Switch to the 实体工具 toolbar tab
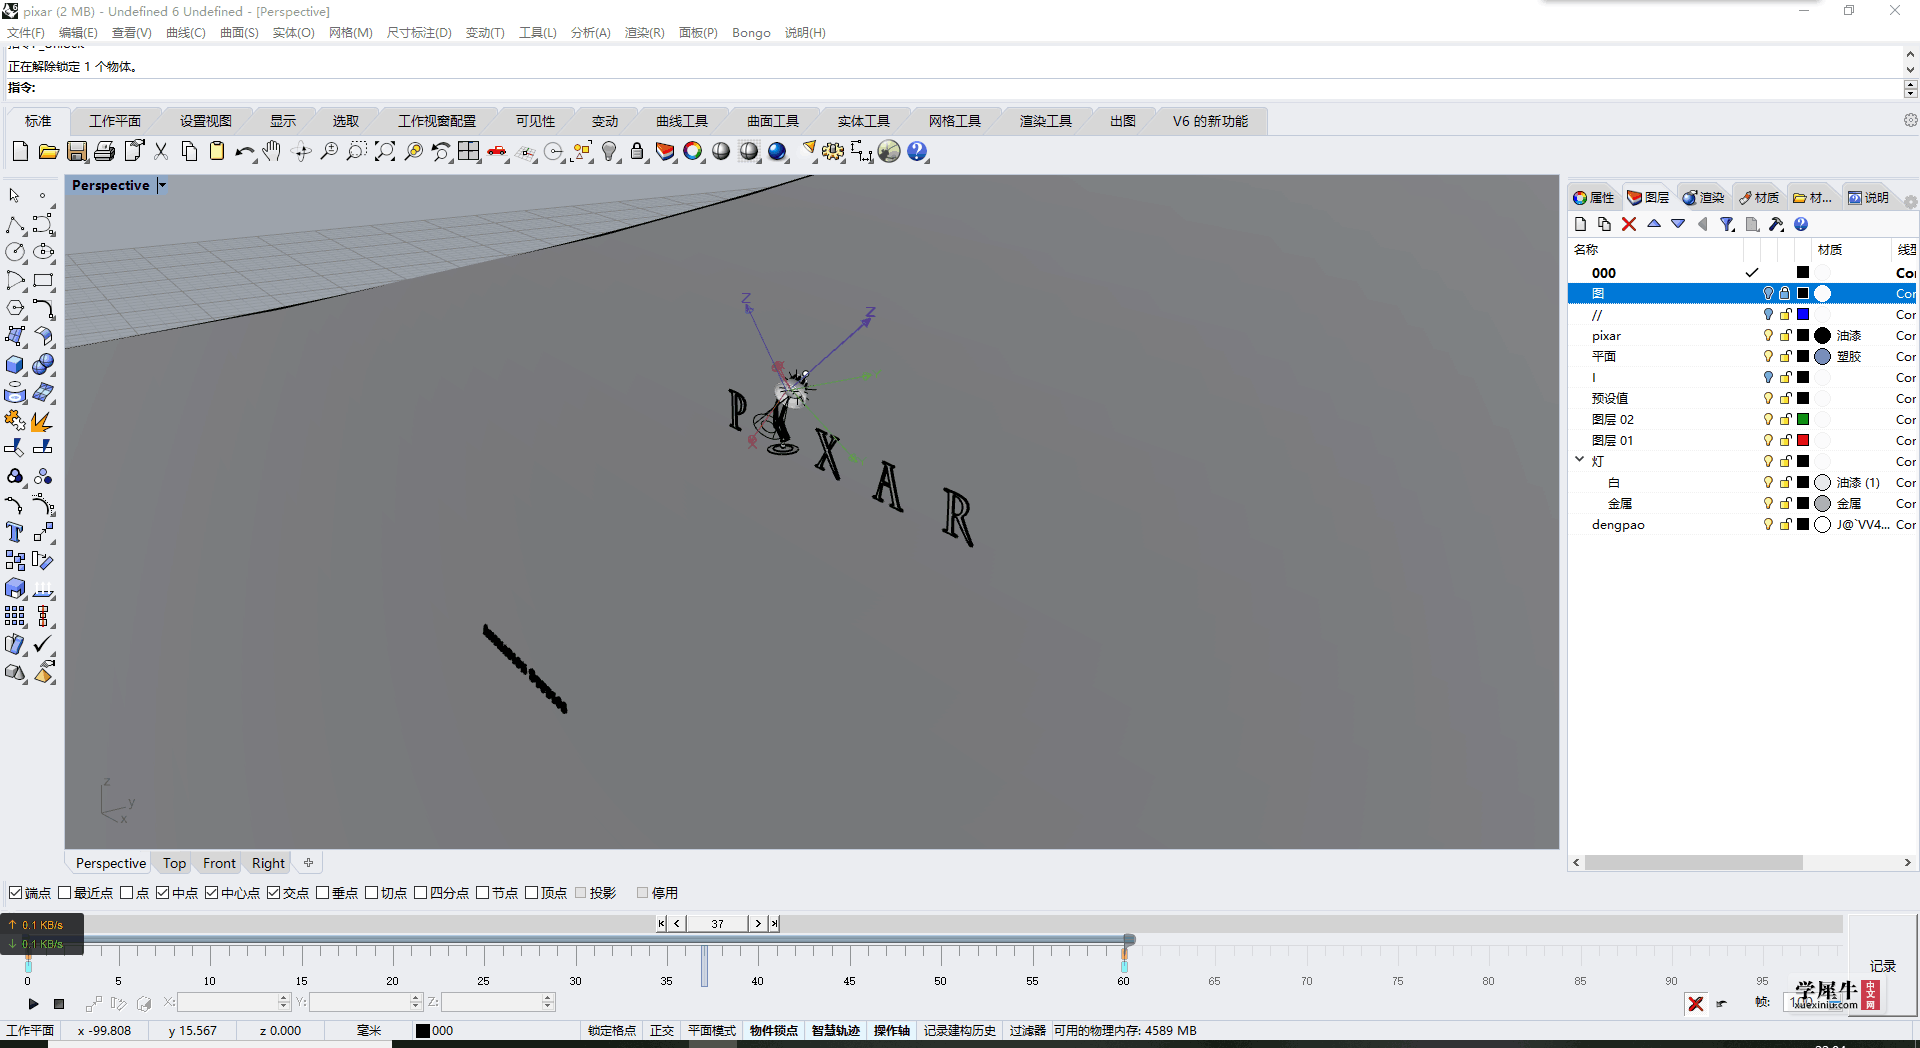1920x1048 pixels. tap(864, 121)
